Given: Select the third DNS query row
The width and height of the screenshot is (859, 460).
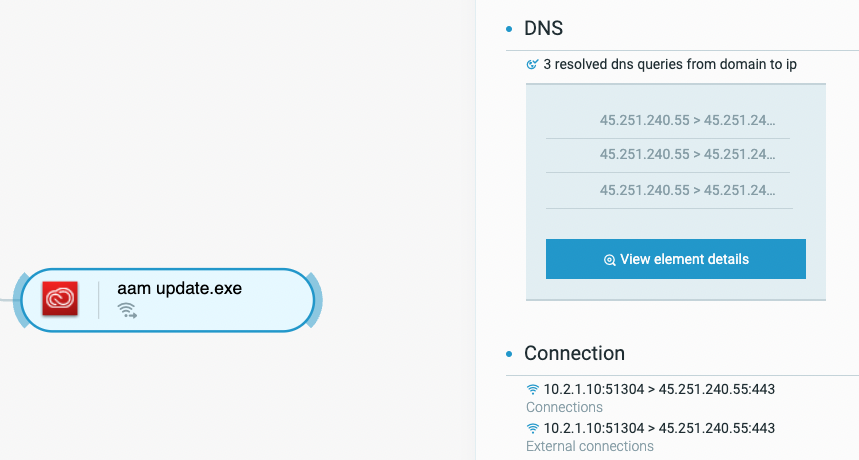Looking at the screenshot, I should (x=668, y=191).
